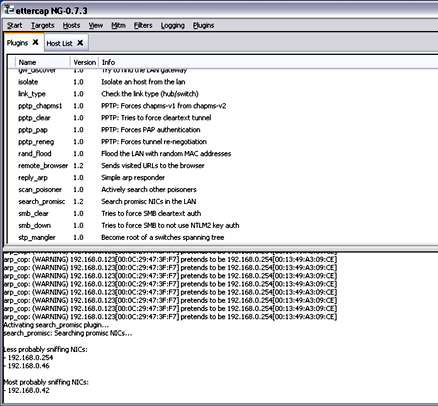438x406 pixels.
Task: Sort plugins by Name column header
Action: point(43,62)
